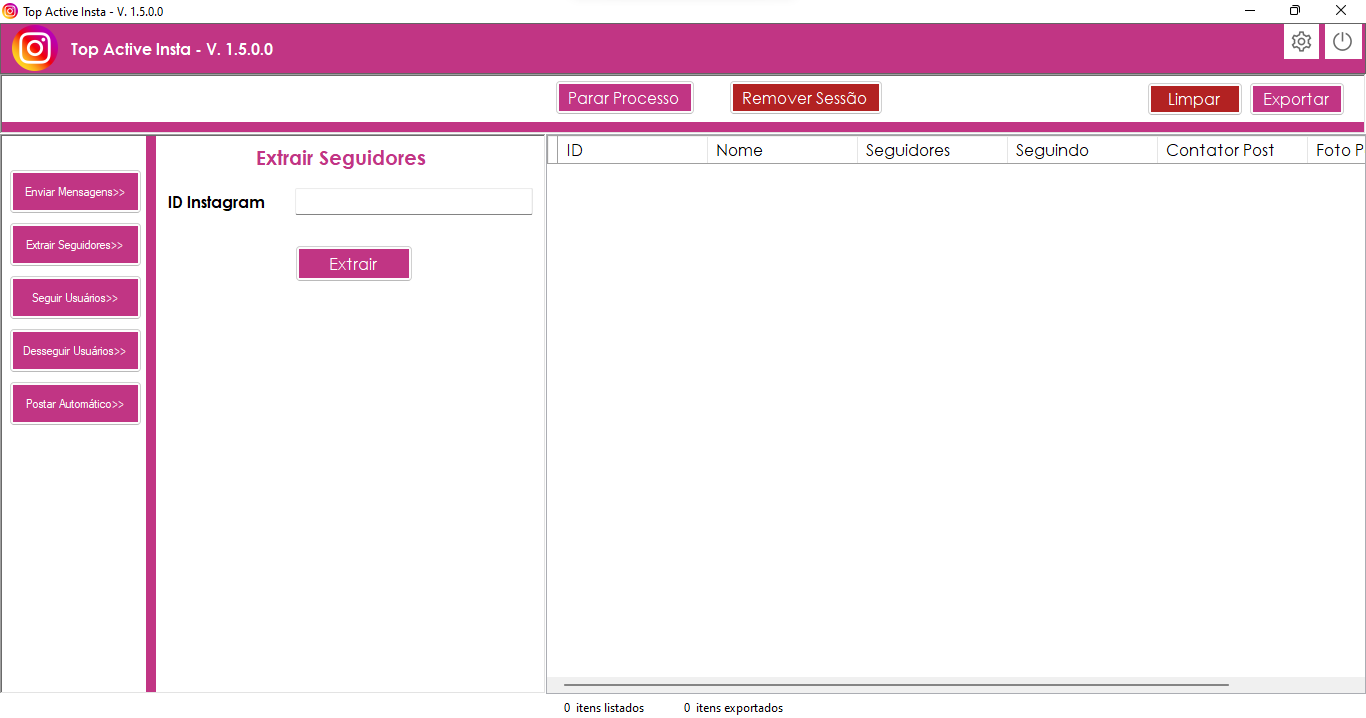Click Remover Sessão button
Image resolution: width=1366 pixels, height=718 pixels.
pos(805,98)
